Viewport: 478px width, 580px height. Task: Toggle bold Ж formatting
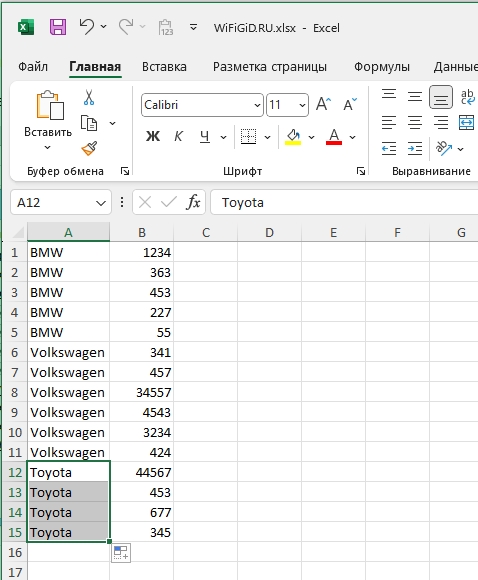(153, 137)
